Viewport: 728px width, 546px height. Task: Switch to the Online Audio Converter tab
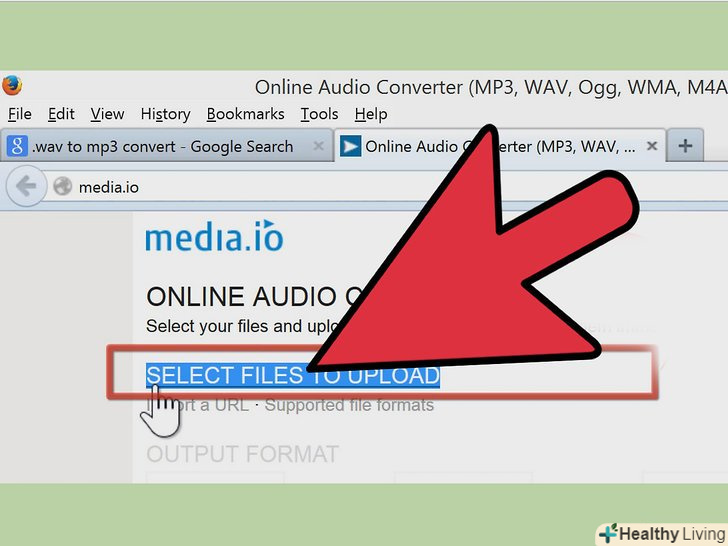500,146
